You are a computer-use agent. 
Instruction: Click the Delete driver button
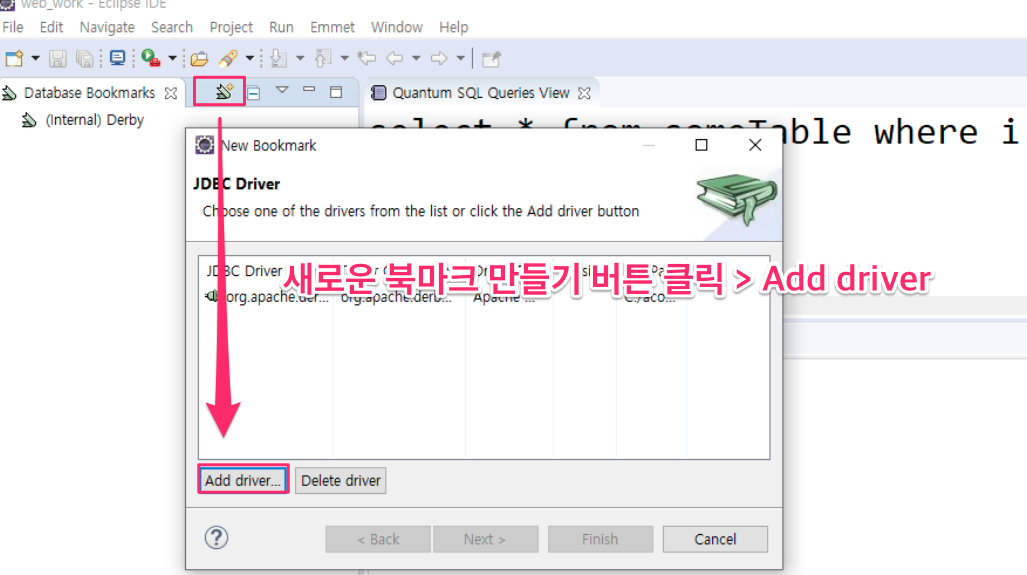coord(341,481)
